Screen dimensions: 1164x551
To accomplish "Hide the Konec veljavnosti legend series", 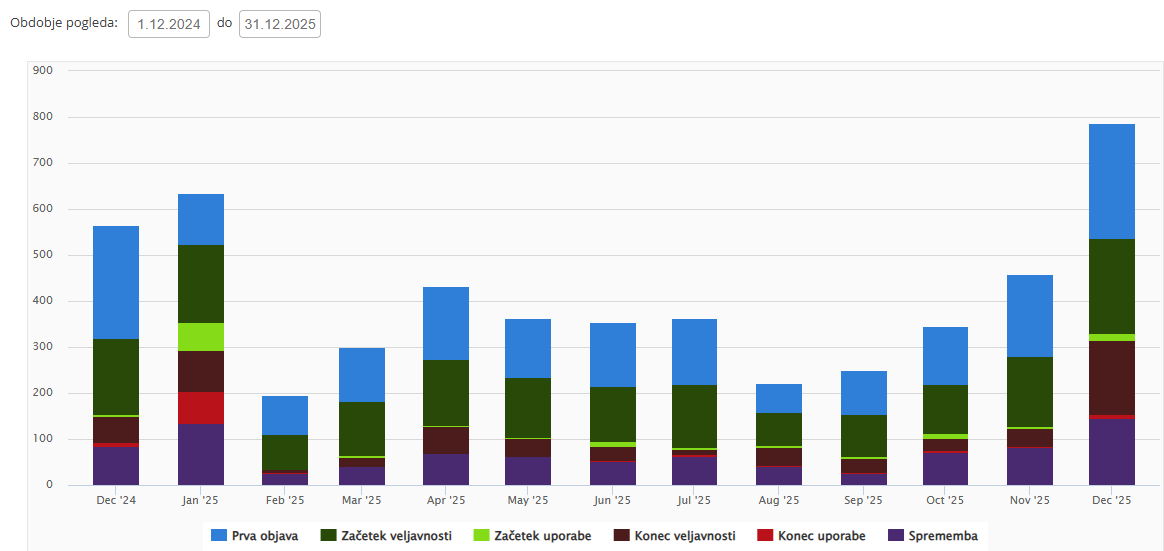I will click(684, 536).
